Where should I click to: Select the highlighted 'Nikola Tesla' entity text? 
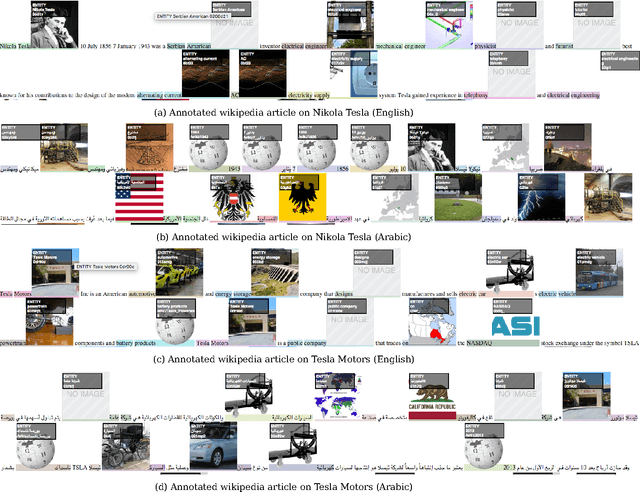16,46
